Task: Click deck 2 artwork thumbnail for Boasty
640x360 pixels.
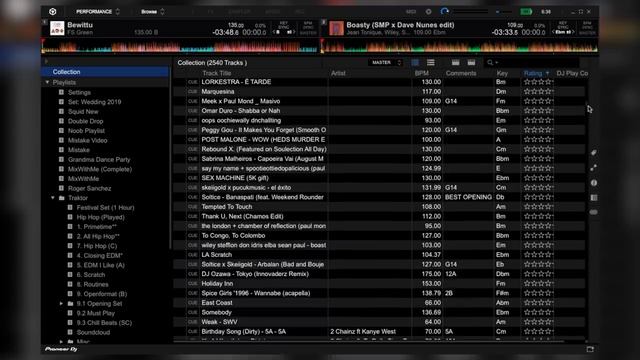Action: tap(336, 28)
